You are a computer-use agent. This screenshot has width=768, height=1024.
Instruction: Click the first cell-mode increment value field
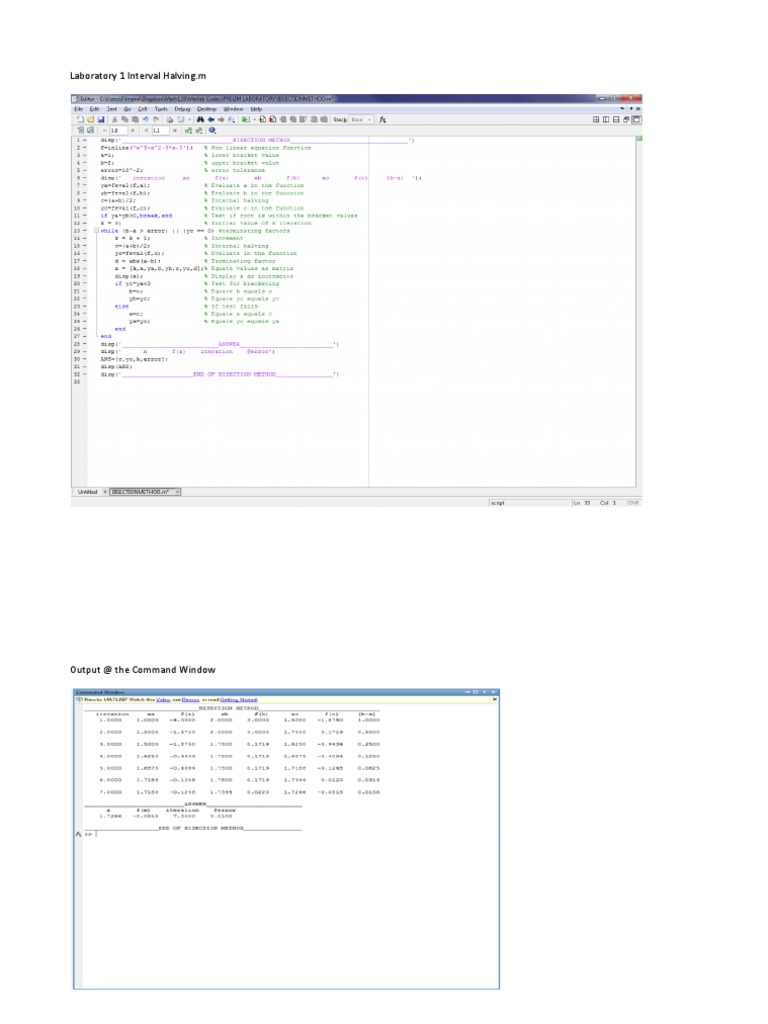point(118,131)
